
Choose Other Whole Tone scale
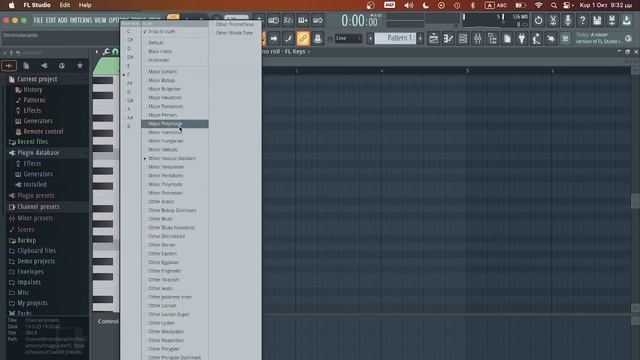pyautogui.click(x=235, y=33)
